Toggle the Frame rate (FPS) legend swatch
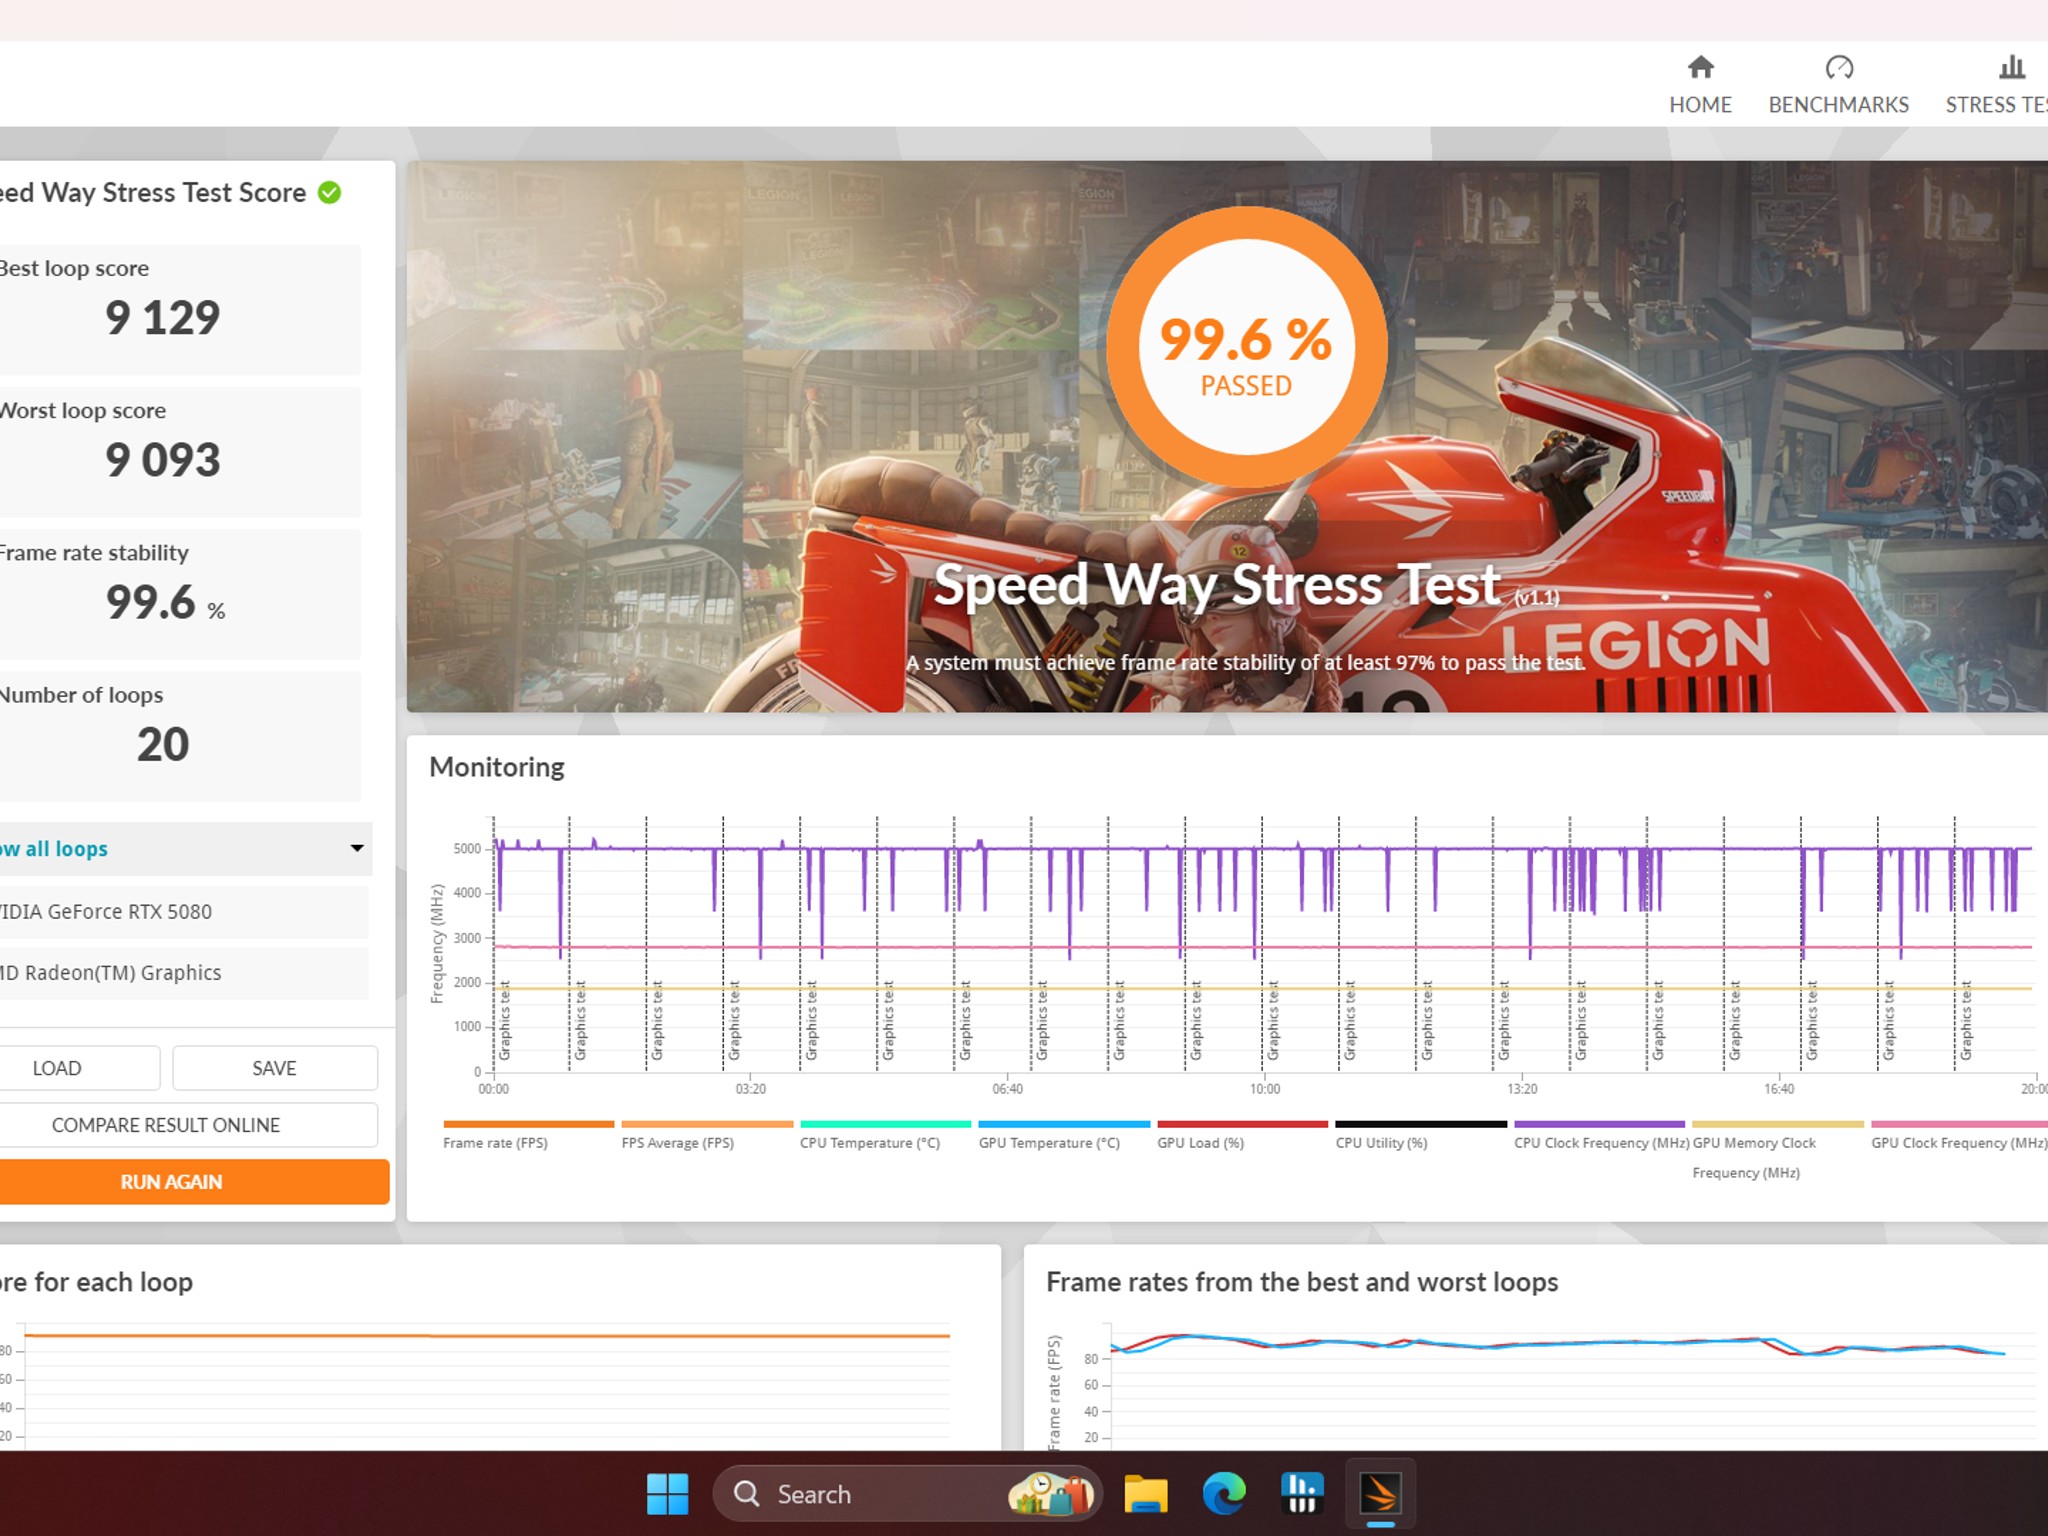This screenshot has height=1536, width=2048. 528,1124
